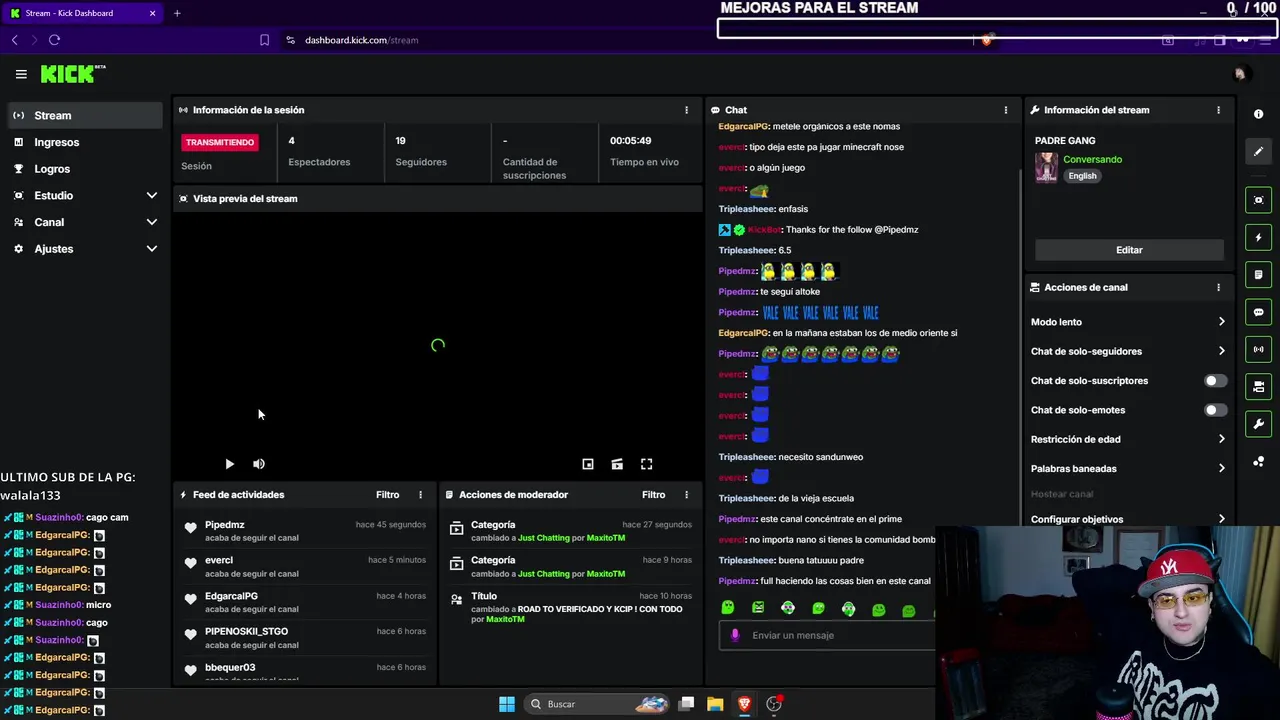Screen dimensions: 1280x720
Task: Click the broadcast signal icon in the right toolbar
Action: pos(1258,349)
